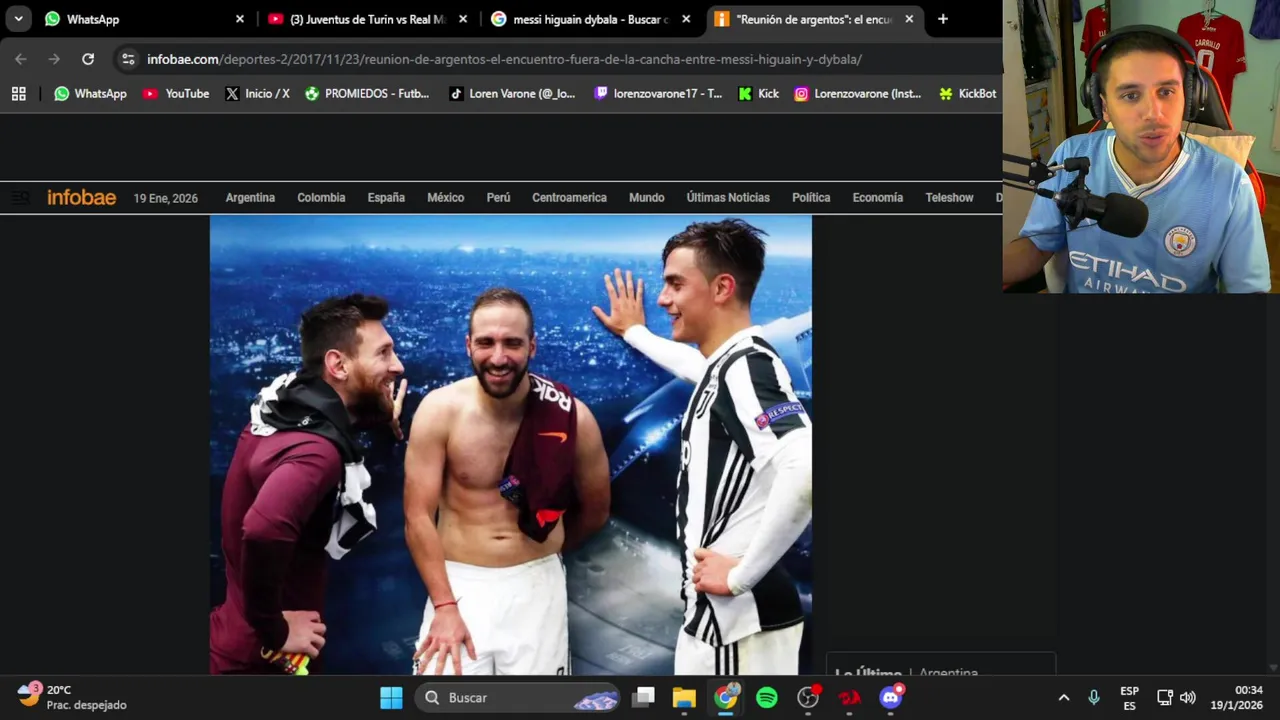
Task: Open the Lorenzovarone Instagram bookmark
Action: [x=858, y=93]
